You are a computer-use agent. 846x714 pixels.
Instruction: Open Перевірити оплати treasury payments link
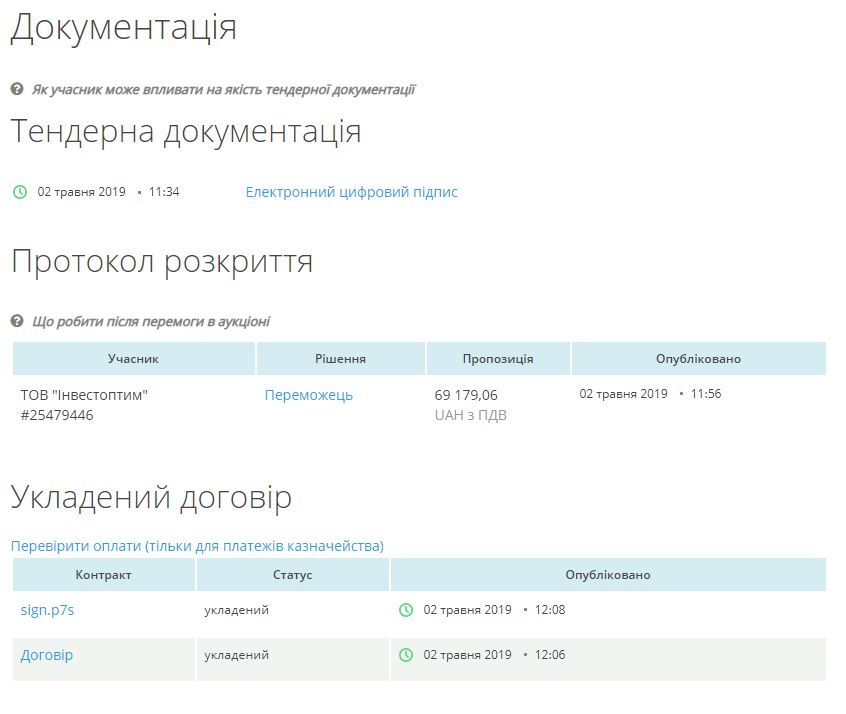point(197,546)
